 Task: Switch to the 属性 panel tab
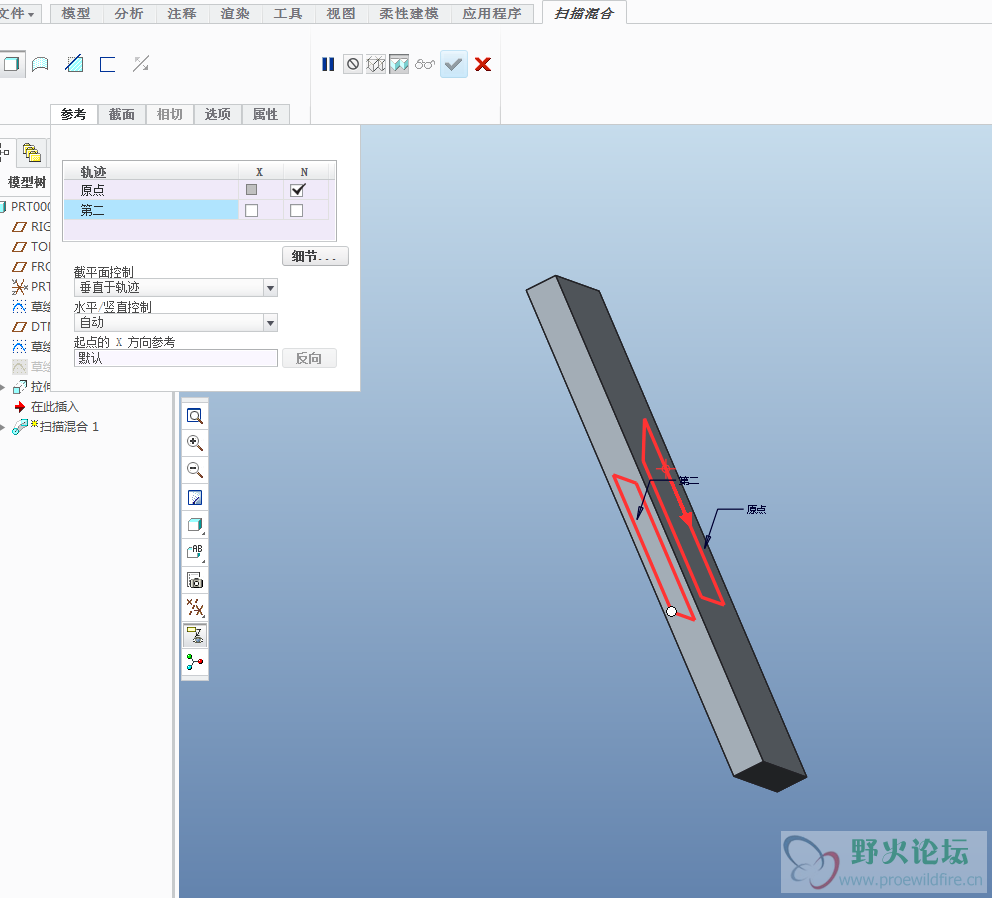[266, 114]
